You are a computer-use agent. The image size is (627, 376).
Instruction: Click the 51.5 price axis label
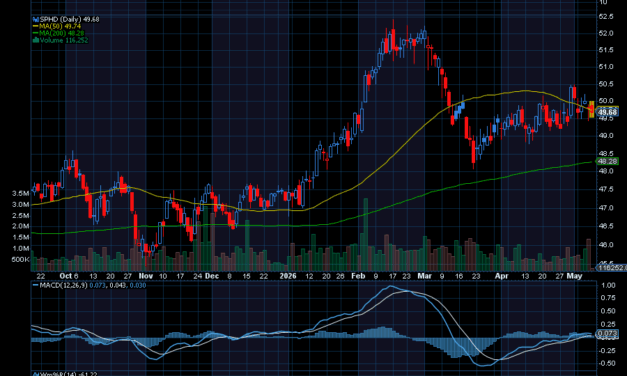tap(606, 50)
